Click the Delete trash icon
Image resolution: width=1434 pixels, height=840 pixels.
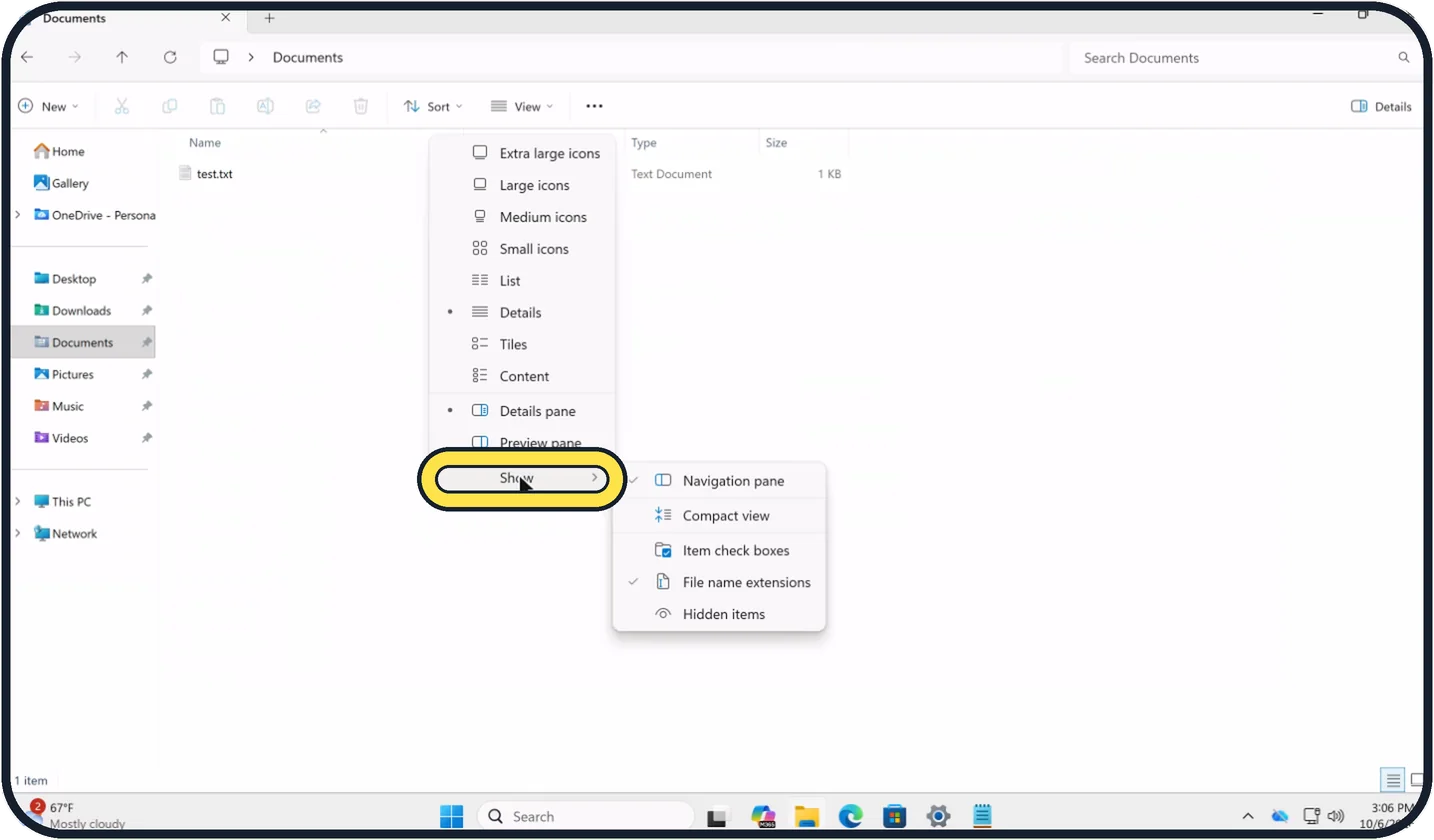click(361, 106)
